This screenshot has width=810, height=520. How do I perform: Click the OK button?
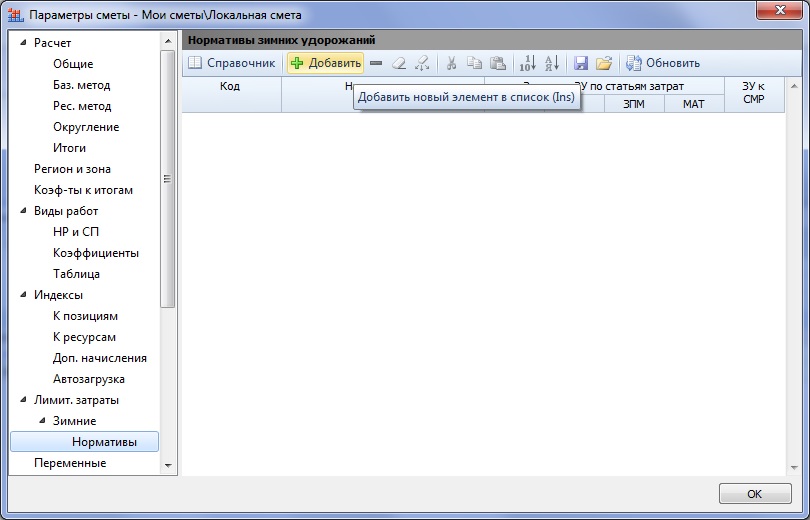pyautogui.click(x=755, y=494)
